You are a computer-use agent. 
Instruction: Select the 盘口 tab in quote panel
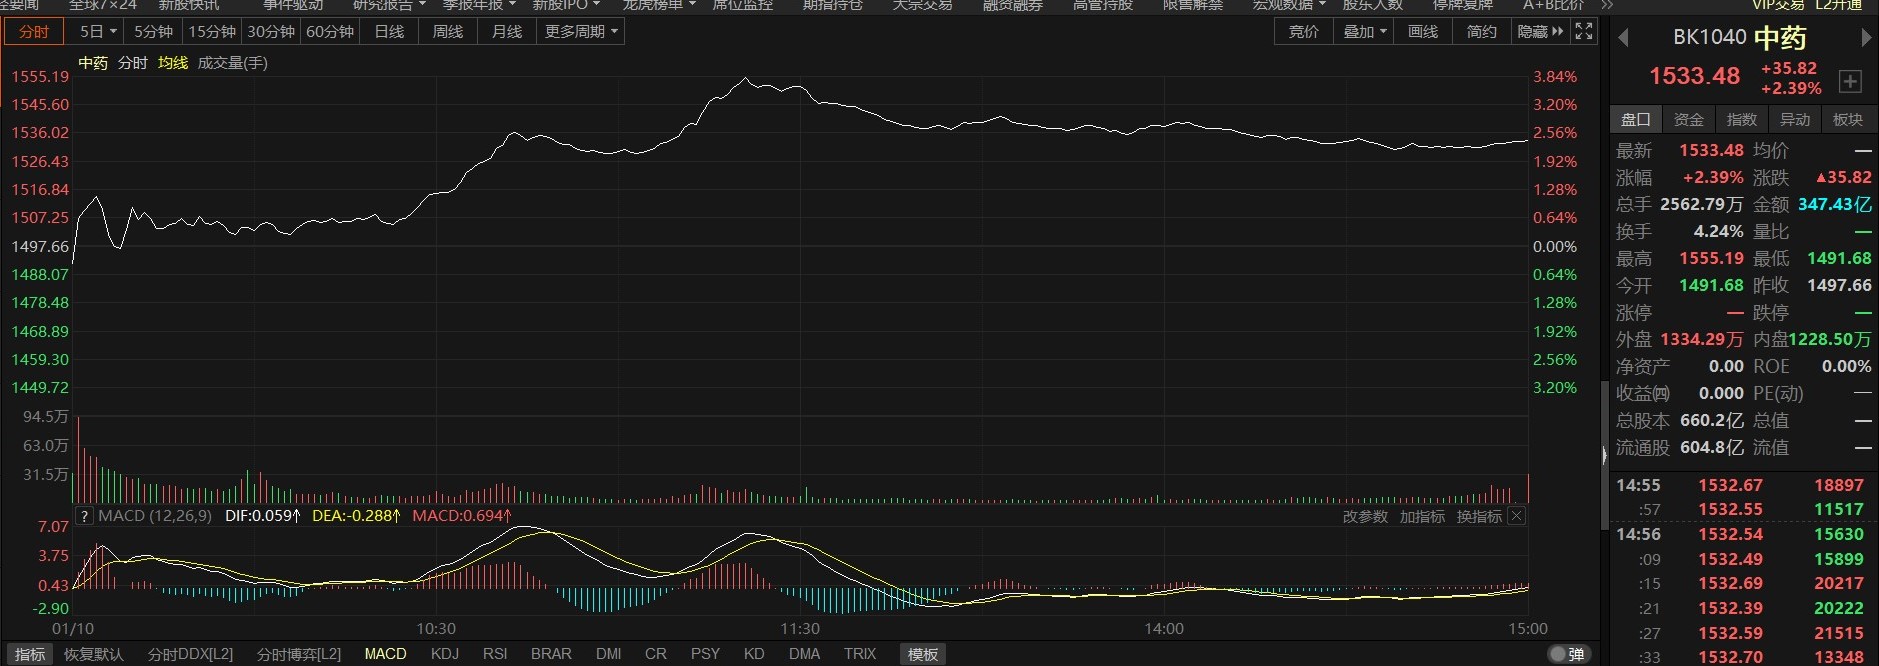[x=1636, y=119]
